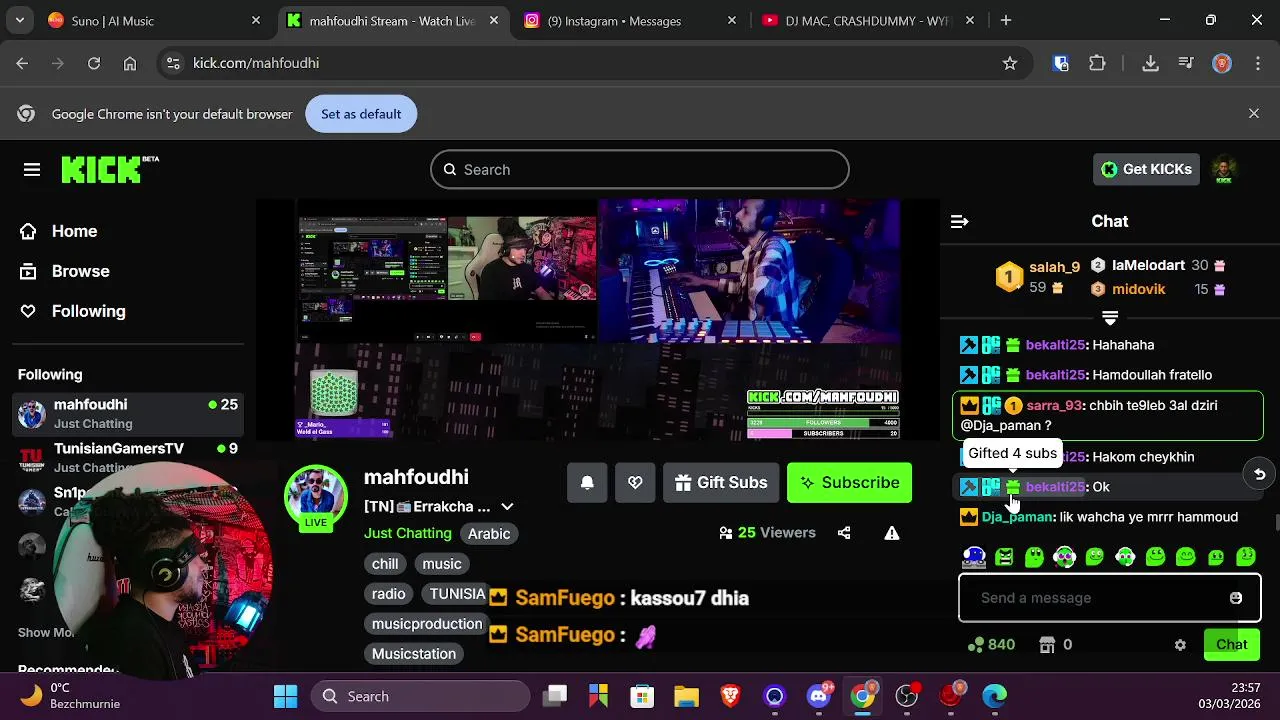This screenshot has width=1280, height=720.
Task: Reload the page
Action: pyautogui.click(x=94, y=63)
